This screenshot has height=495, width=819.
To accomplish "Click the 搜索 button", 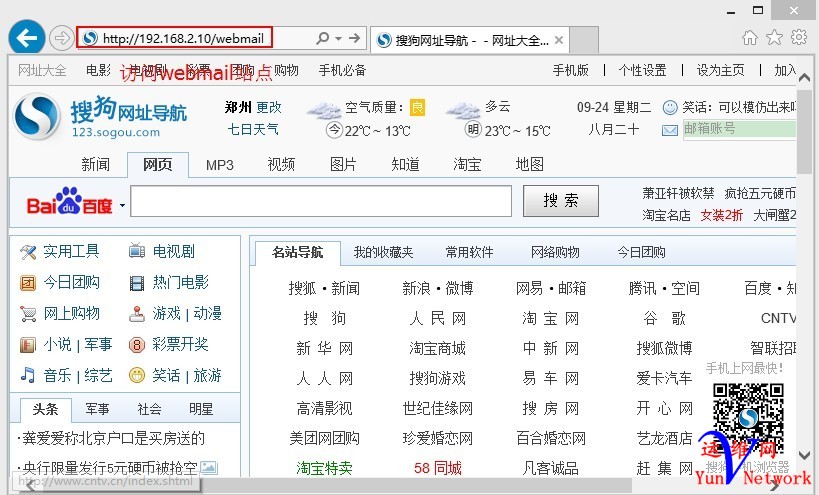I will [561, 201].
